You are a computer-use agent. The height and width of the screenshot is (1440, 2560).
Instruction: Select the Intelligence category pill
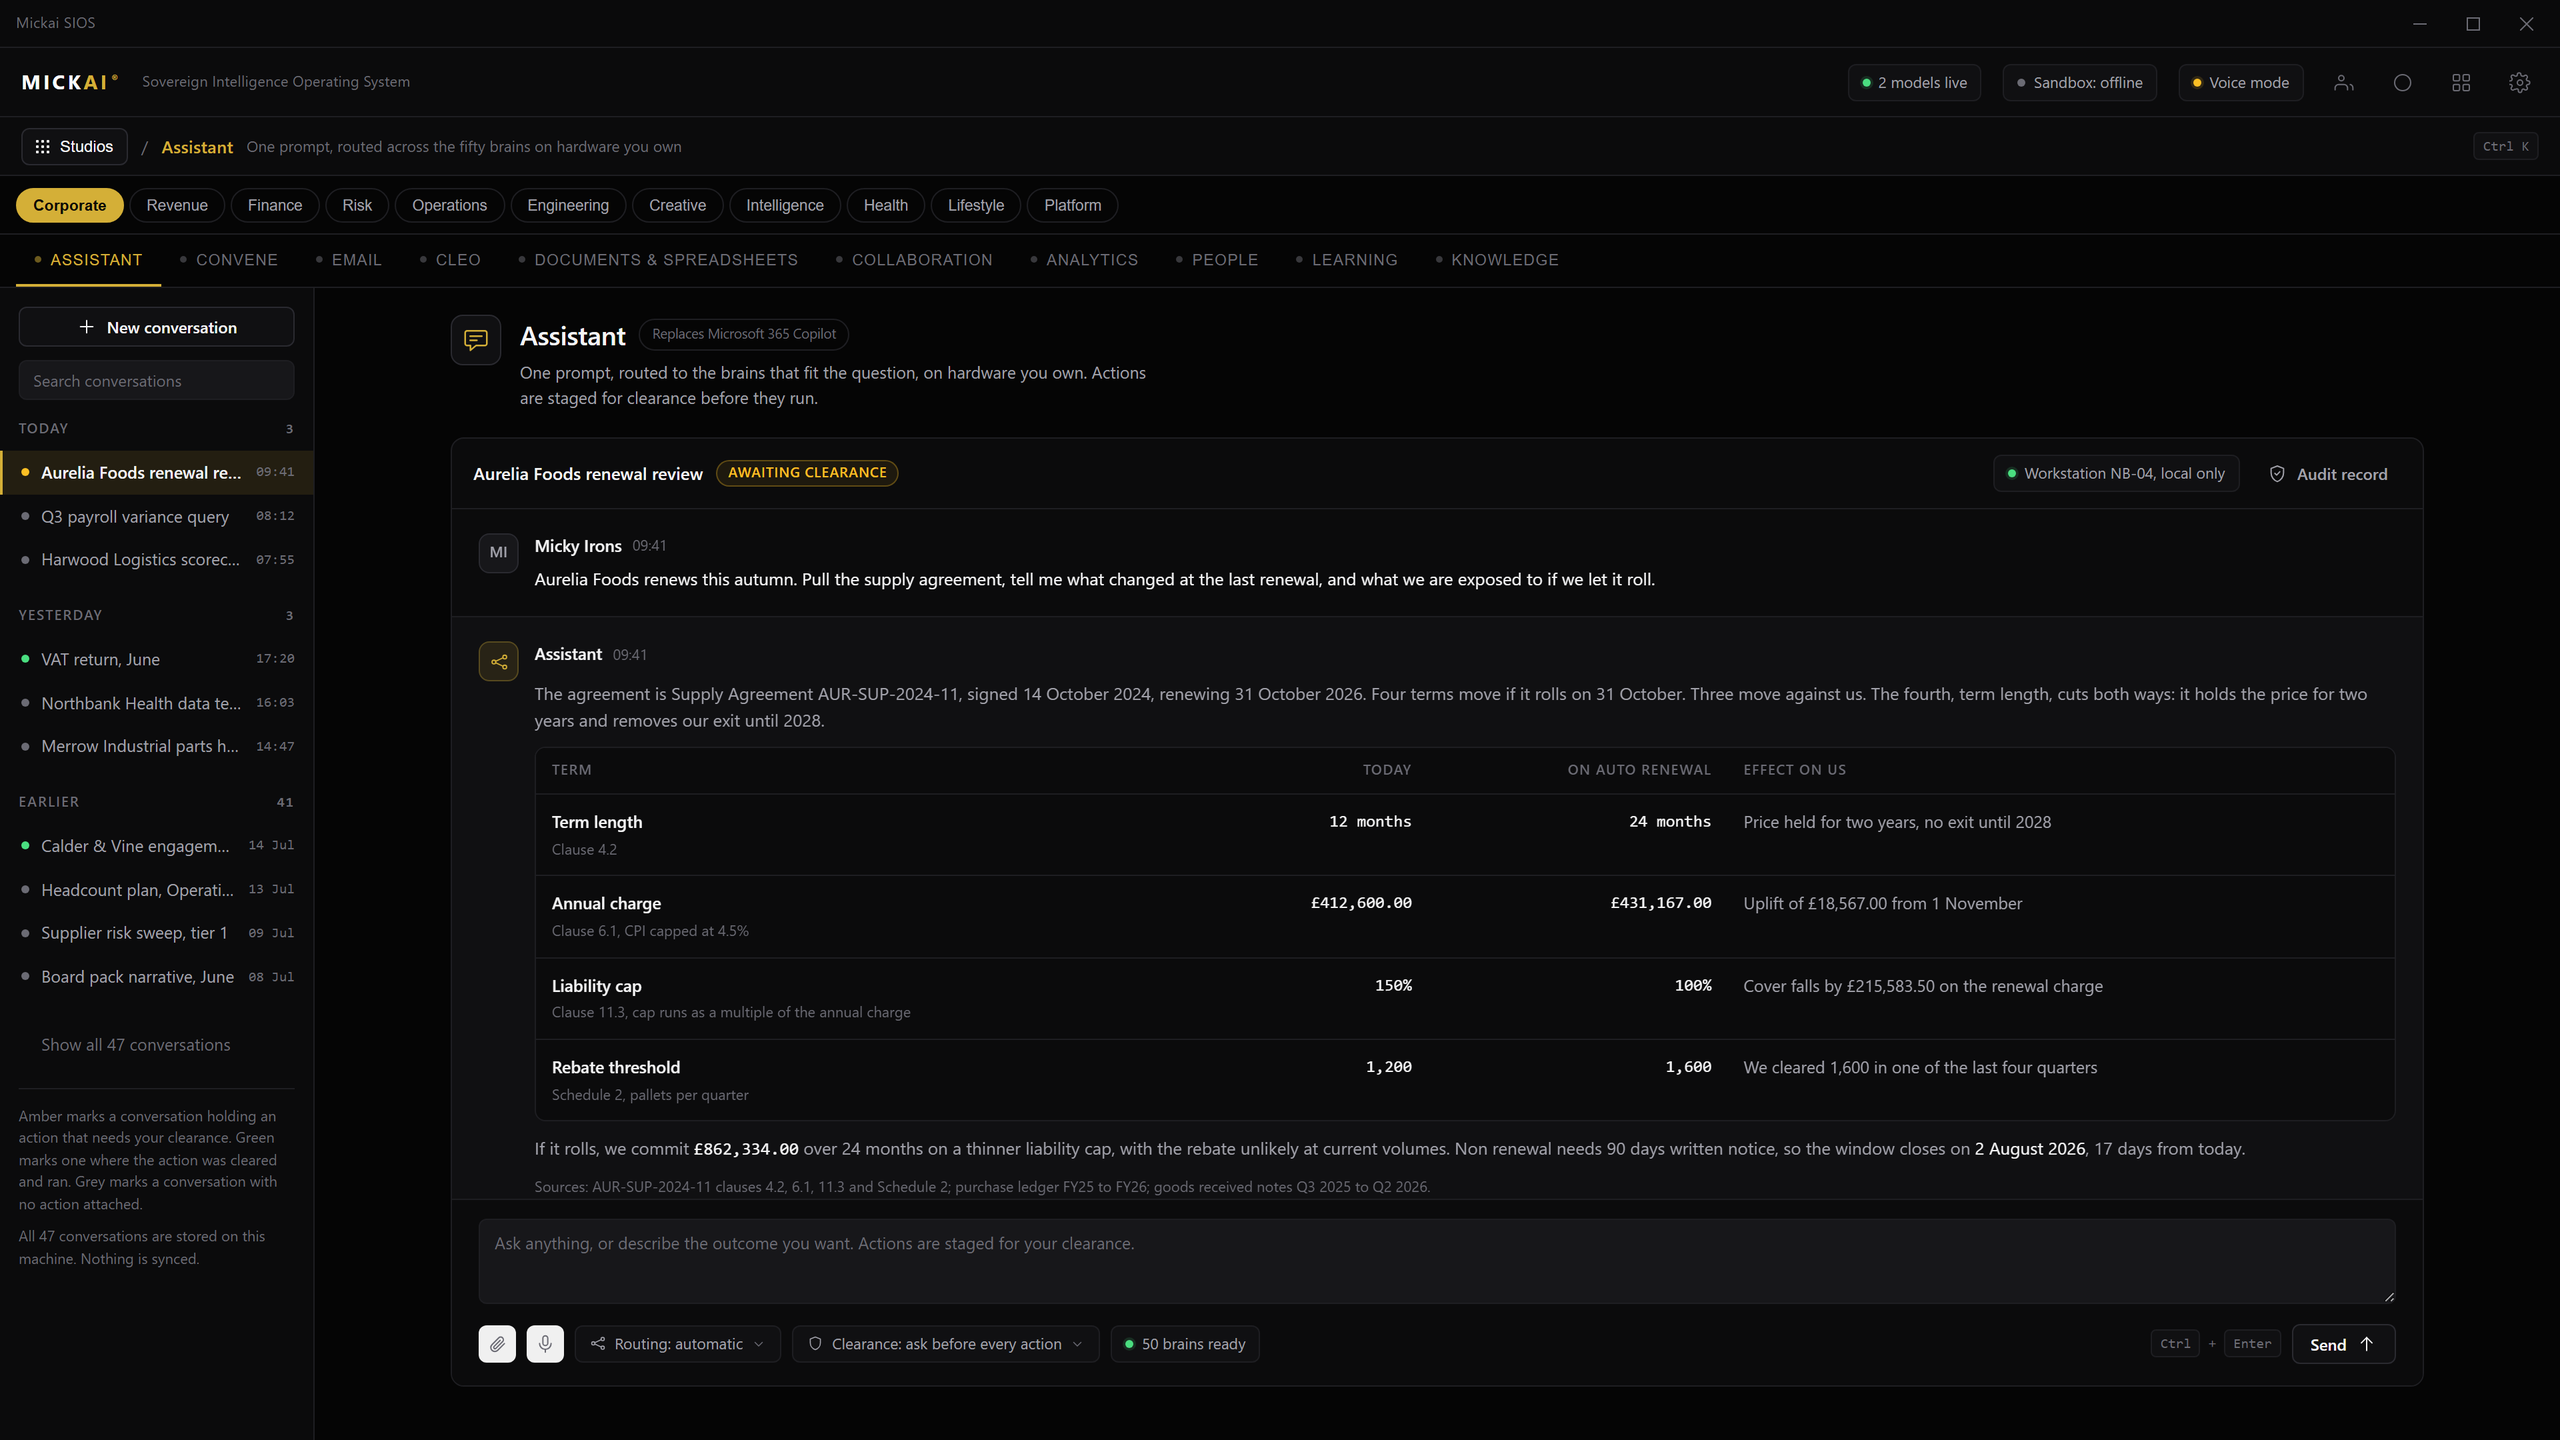[x=785, y=205]
